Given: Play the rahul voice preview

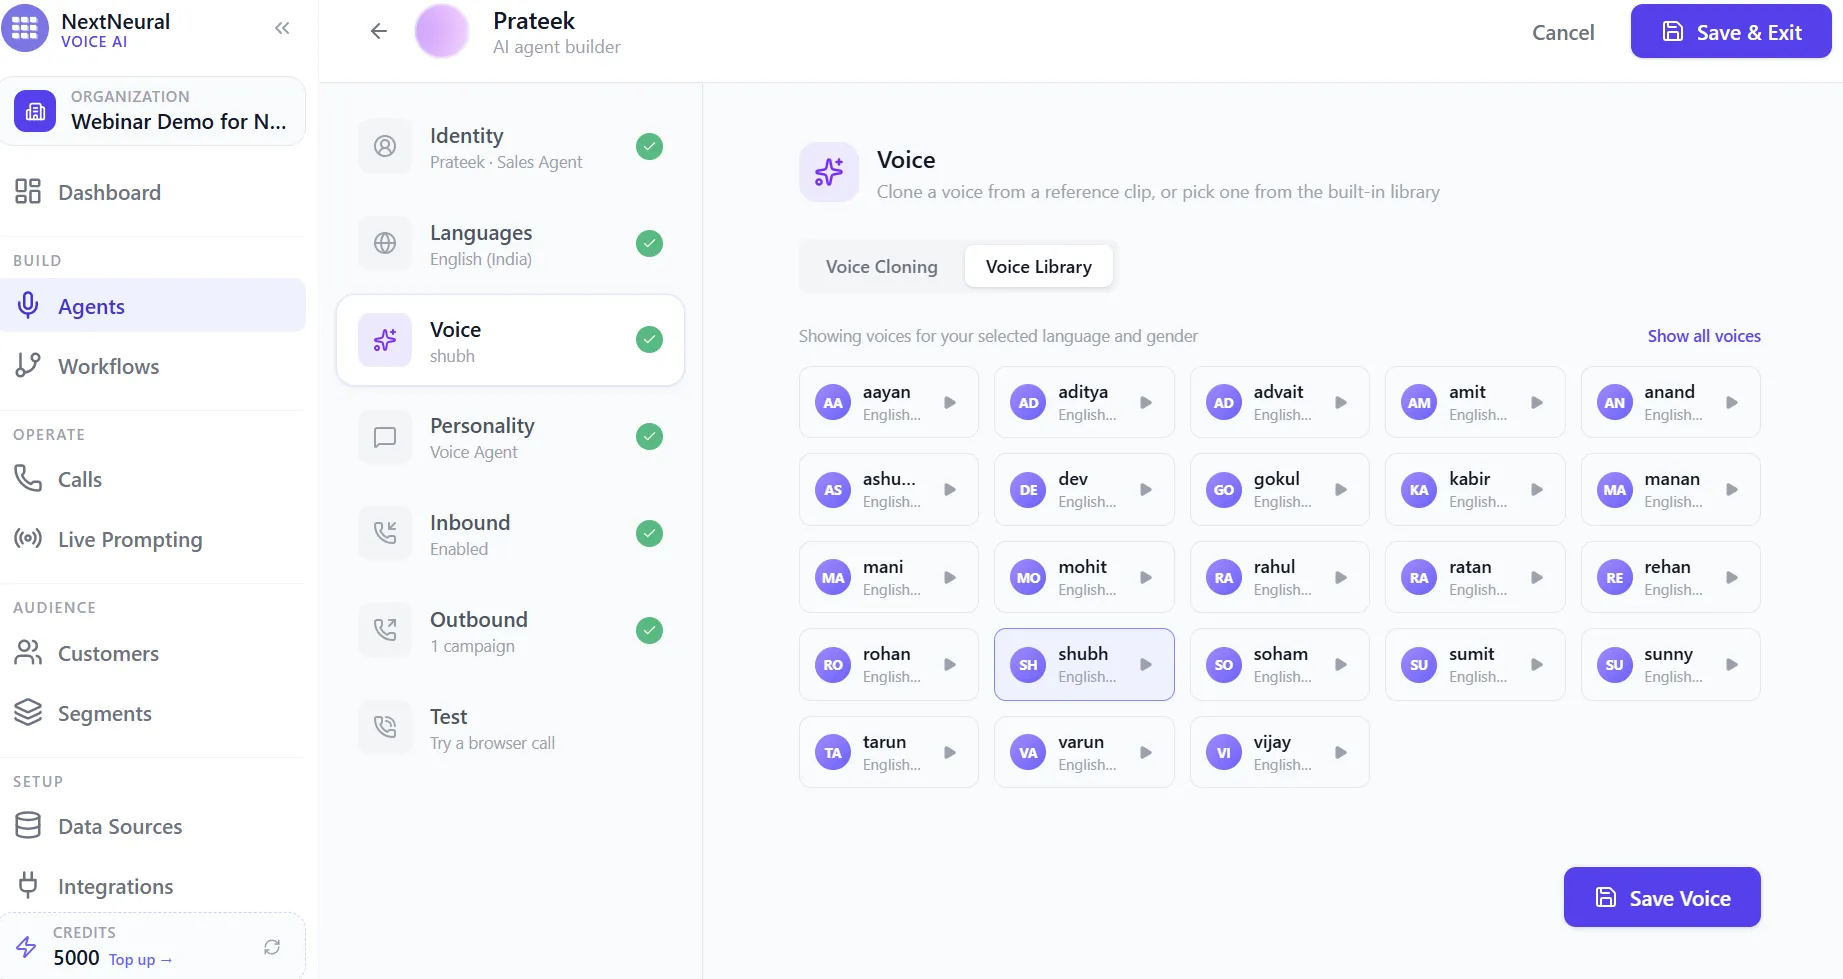Looking at the screenshot, I should coord(1341,577).
